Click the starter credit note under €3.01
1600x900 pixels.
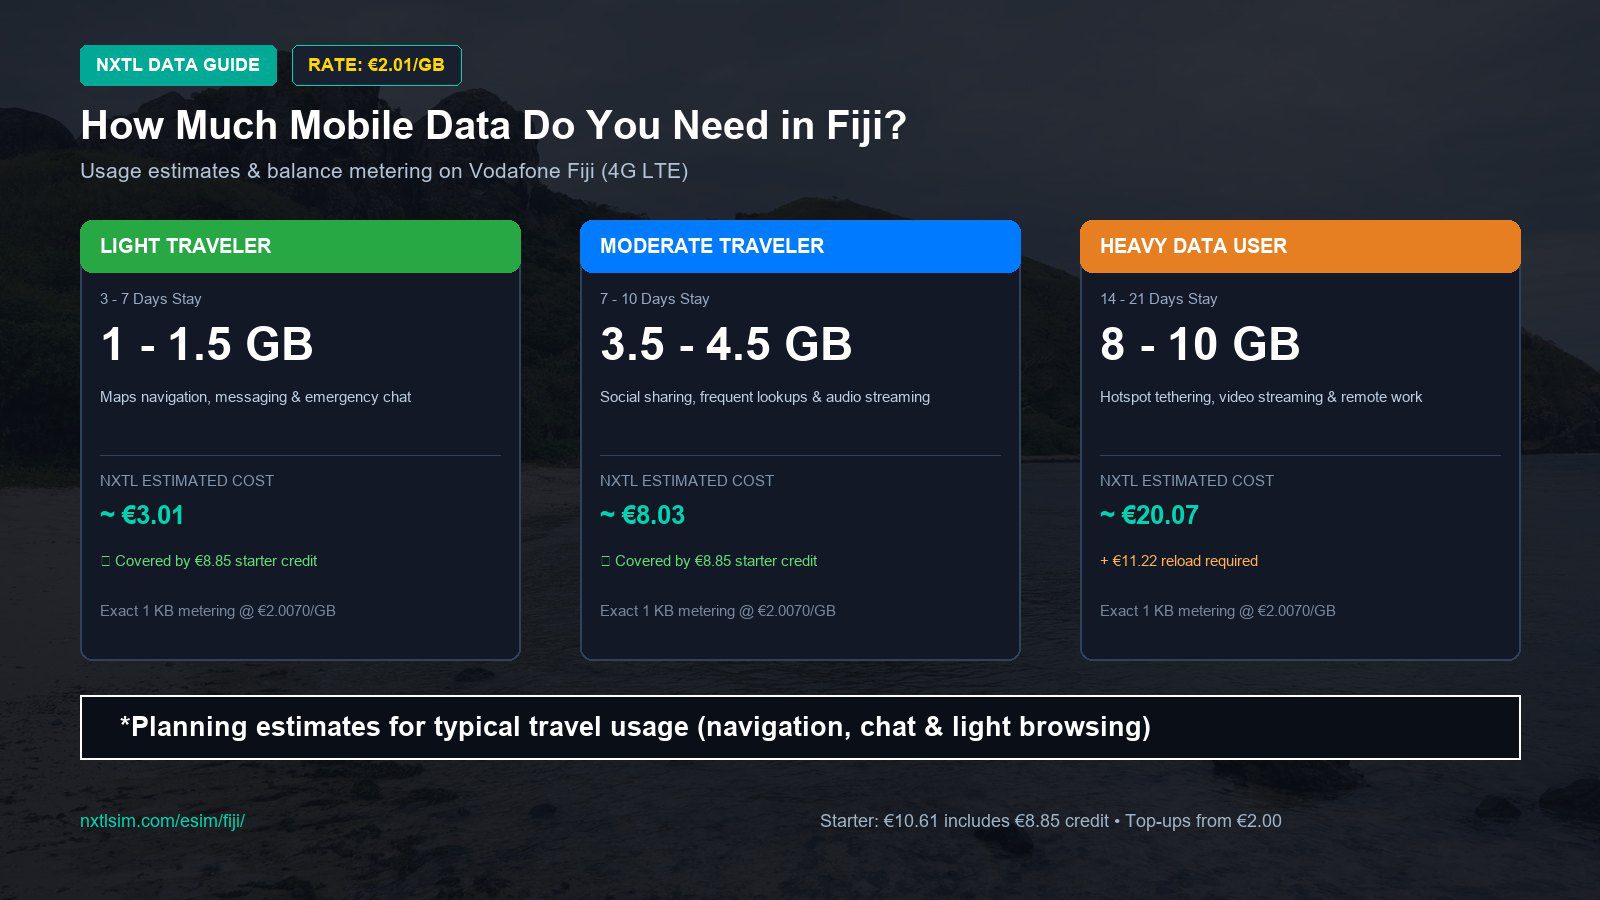(x=209, y=561)
